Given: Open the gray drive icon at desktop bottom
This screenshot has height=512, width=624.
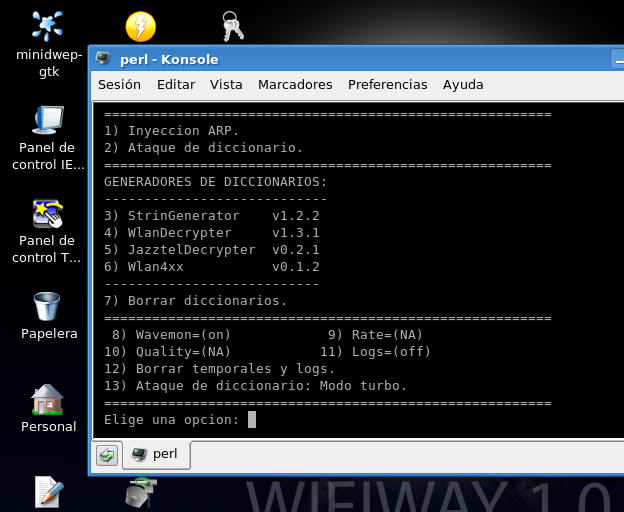Looking at the screenshot, I should click(140, 491).
